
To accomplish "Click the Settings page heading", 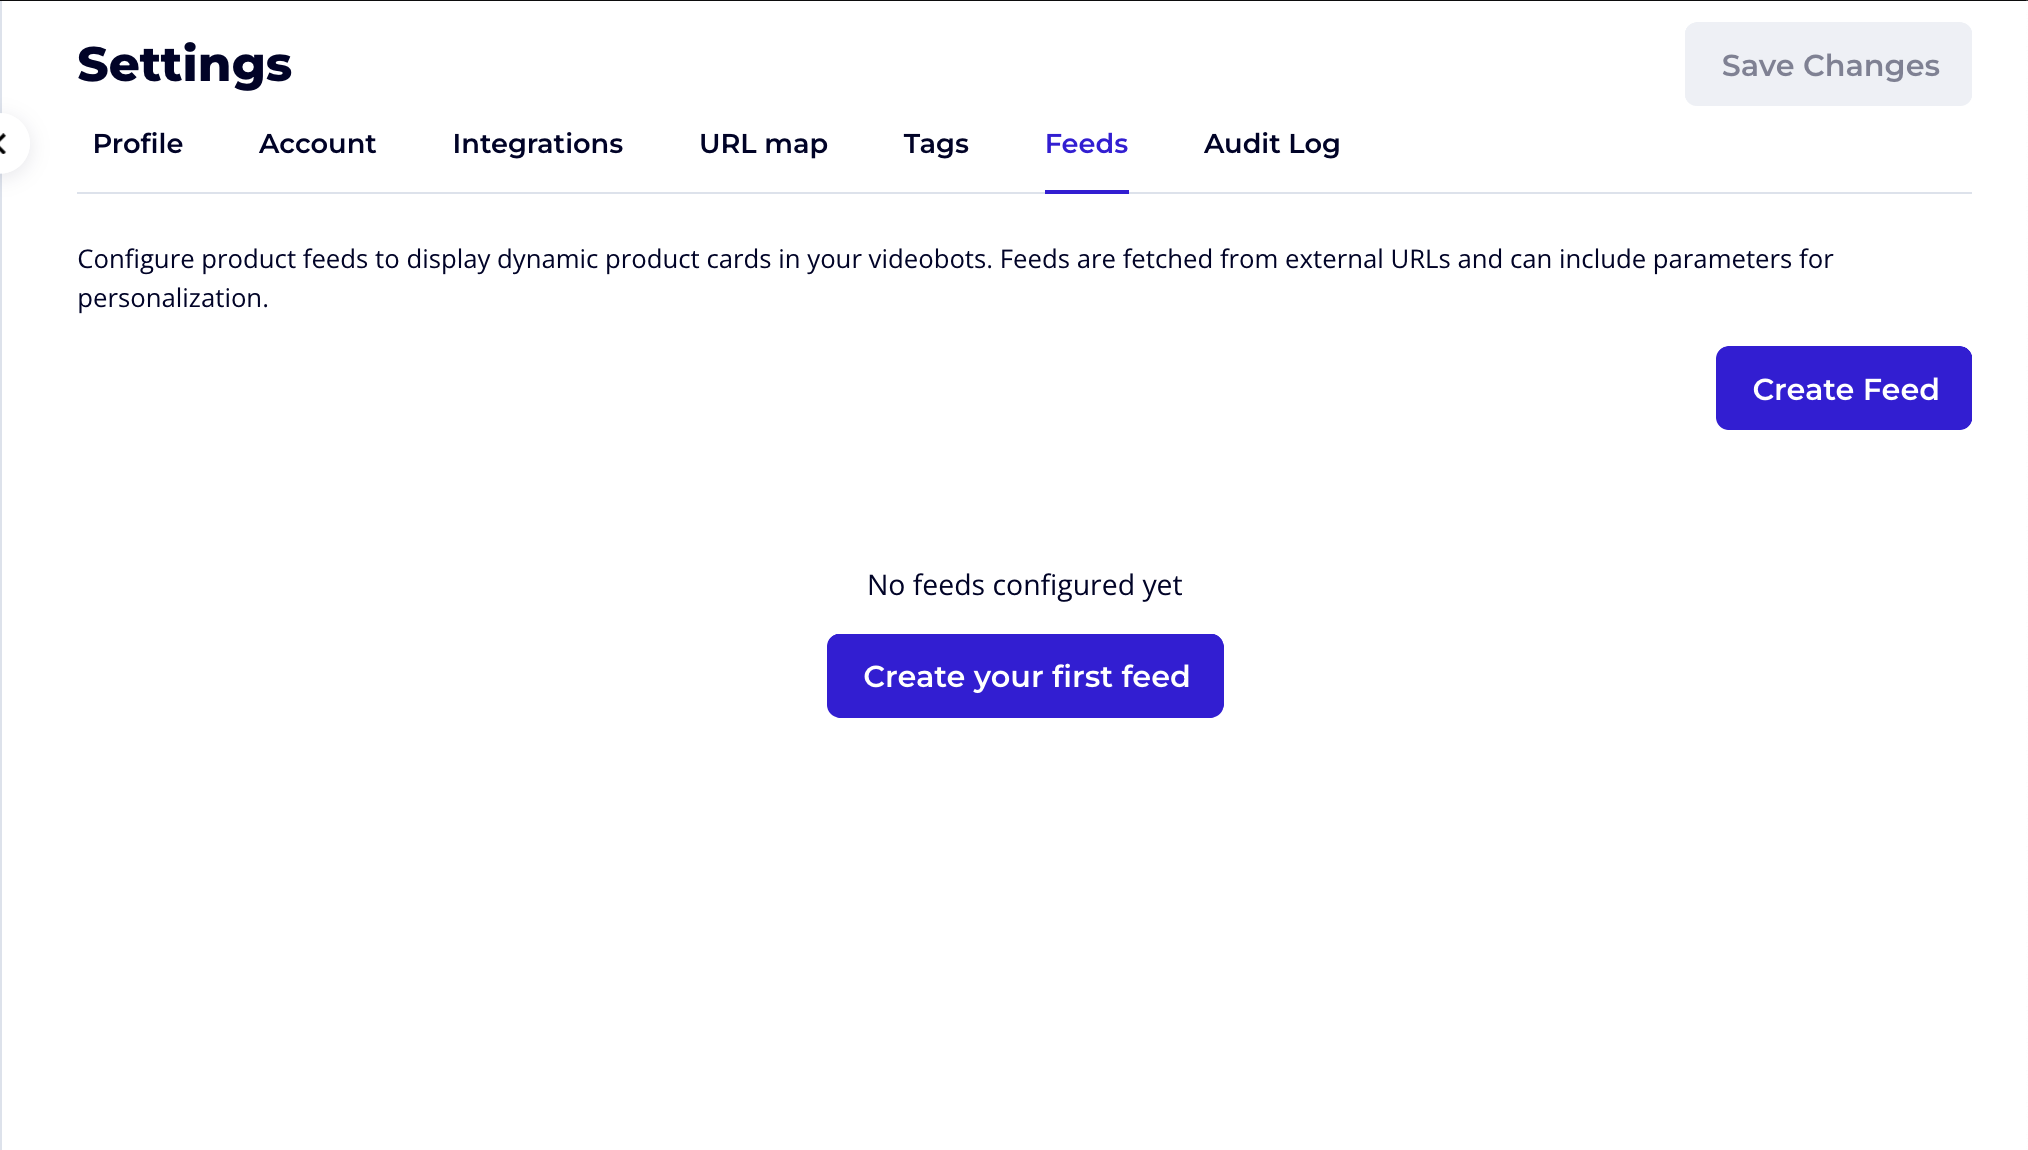I will click(x=184, y=63).
